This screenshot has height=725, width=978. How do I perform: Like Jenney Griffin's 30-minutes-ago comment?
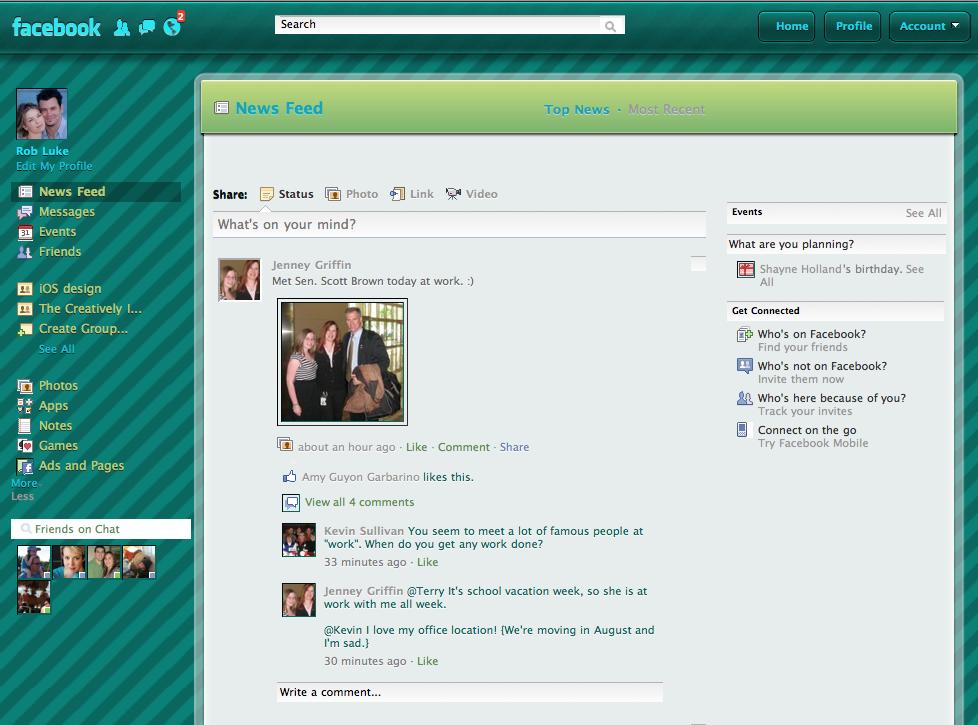pyautogui.click(x=427, y=661)
